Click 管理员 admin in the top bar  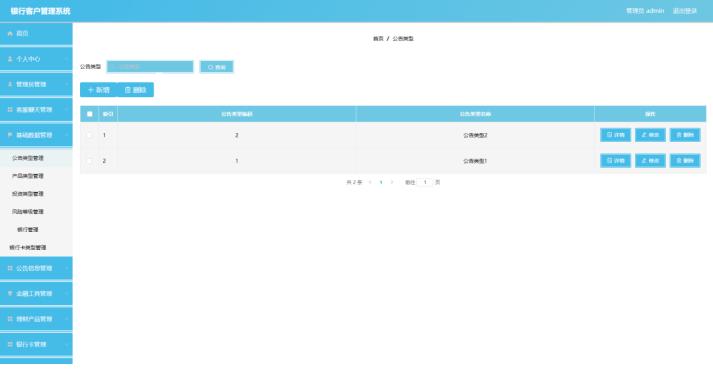(645, 11)
